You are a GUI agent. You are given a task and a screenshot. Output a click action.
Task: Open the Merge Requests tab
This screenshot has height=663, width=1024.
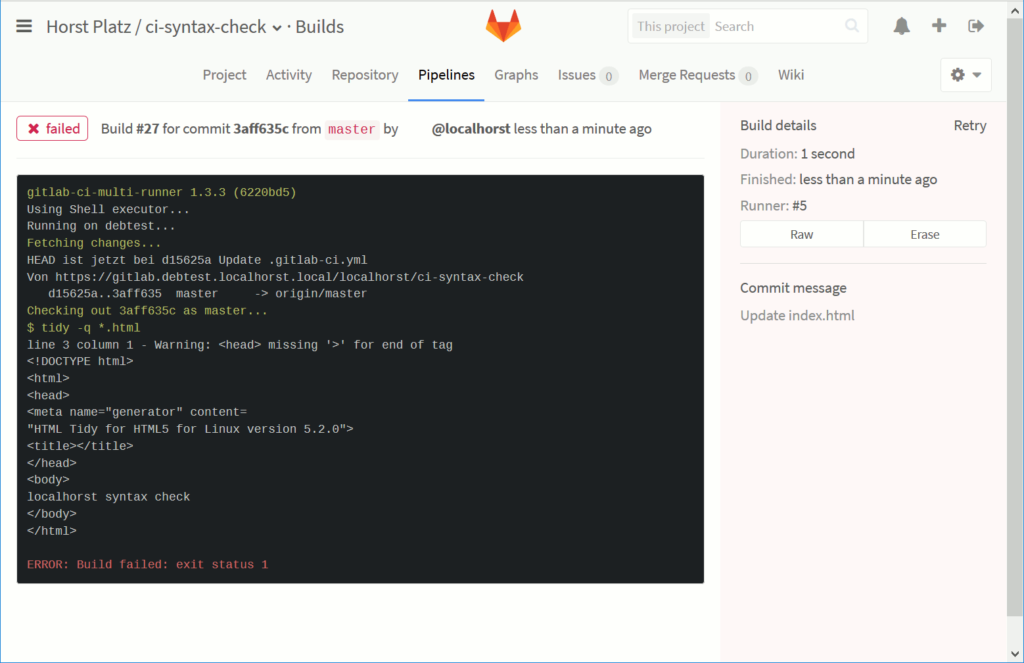pos(688,74)
